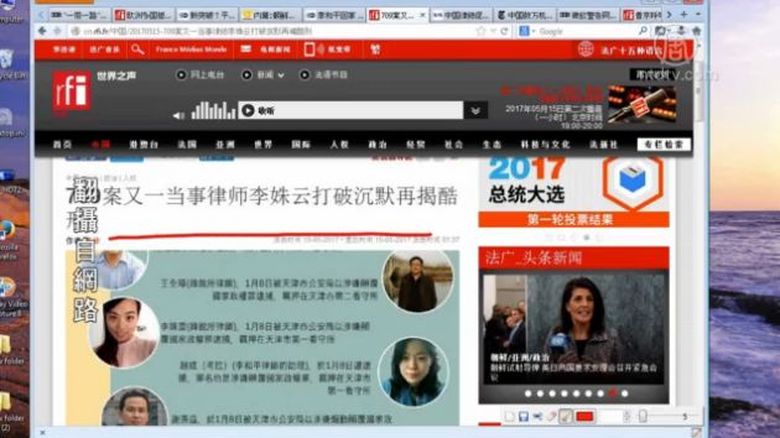Click 第一轮投票结果 button
The height and width of the screenshot is (438, 780).
(570, 219)
